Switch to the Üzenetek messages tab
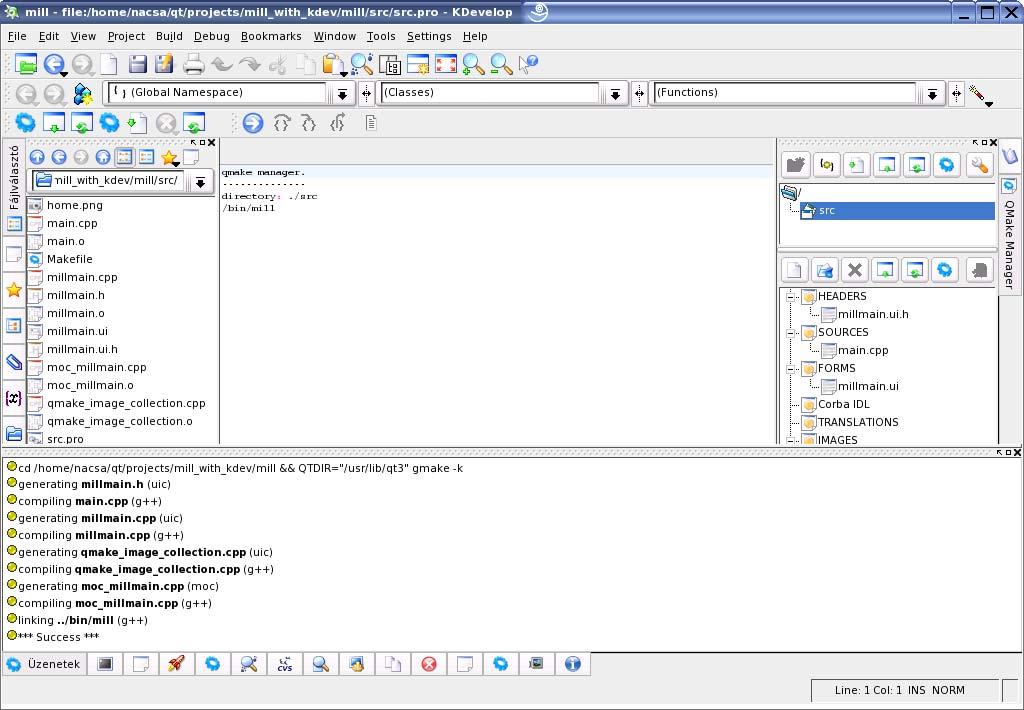This screenshot has height=710, width=1024. 44,664
